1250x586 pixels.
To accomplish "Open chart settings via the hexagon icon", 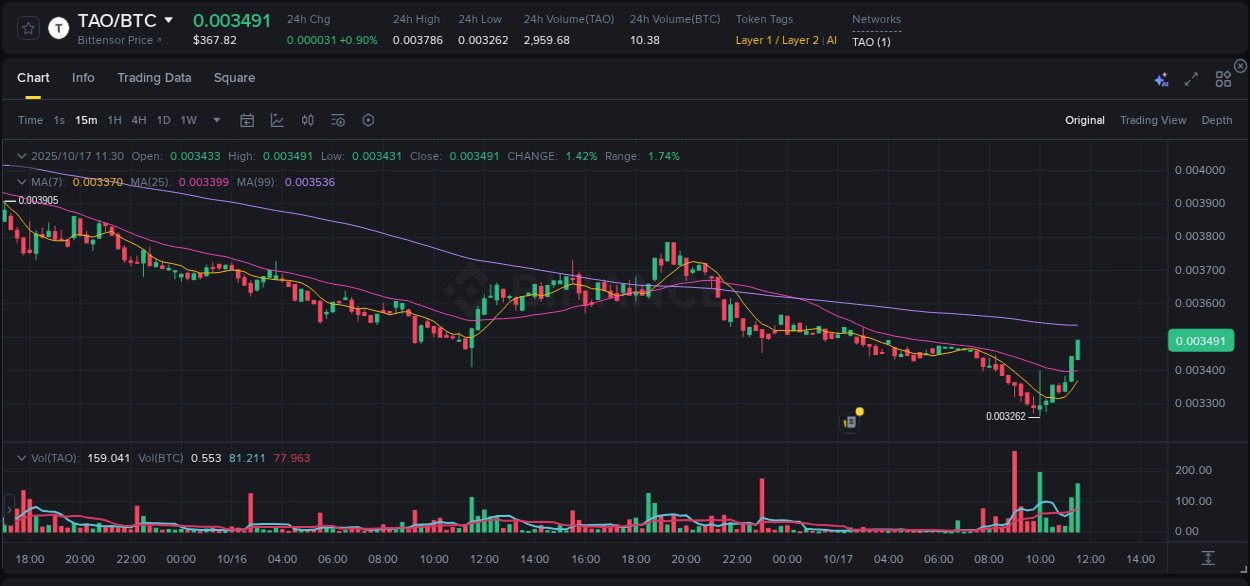I will click(x=368, y=120).
